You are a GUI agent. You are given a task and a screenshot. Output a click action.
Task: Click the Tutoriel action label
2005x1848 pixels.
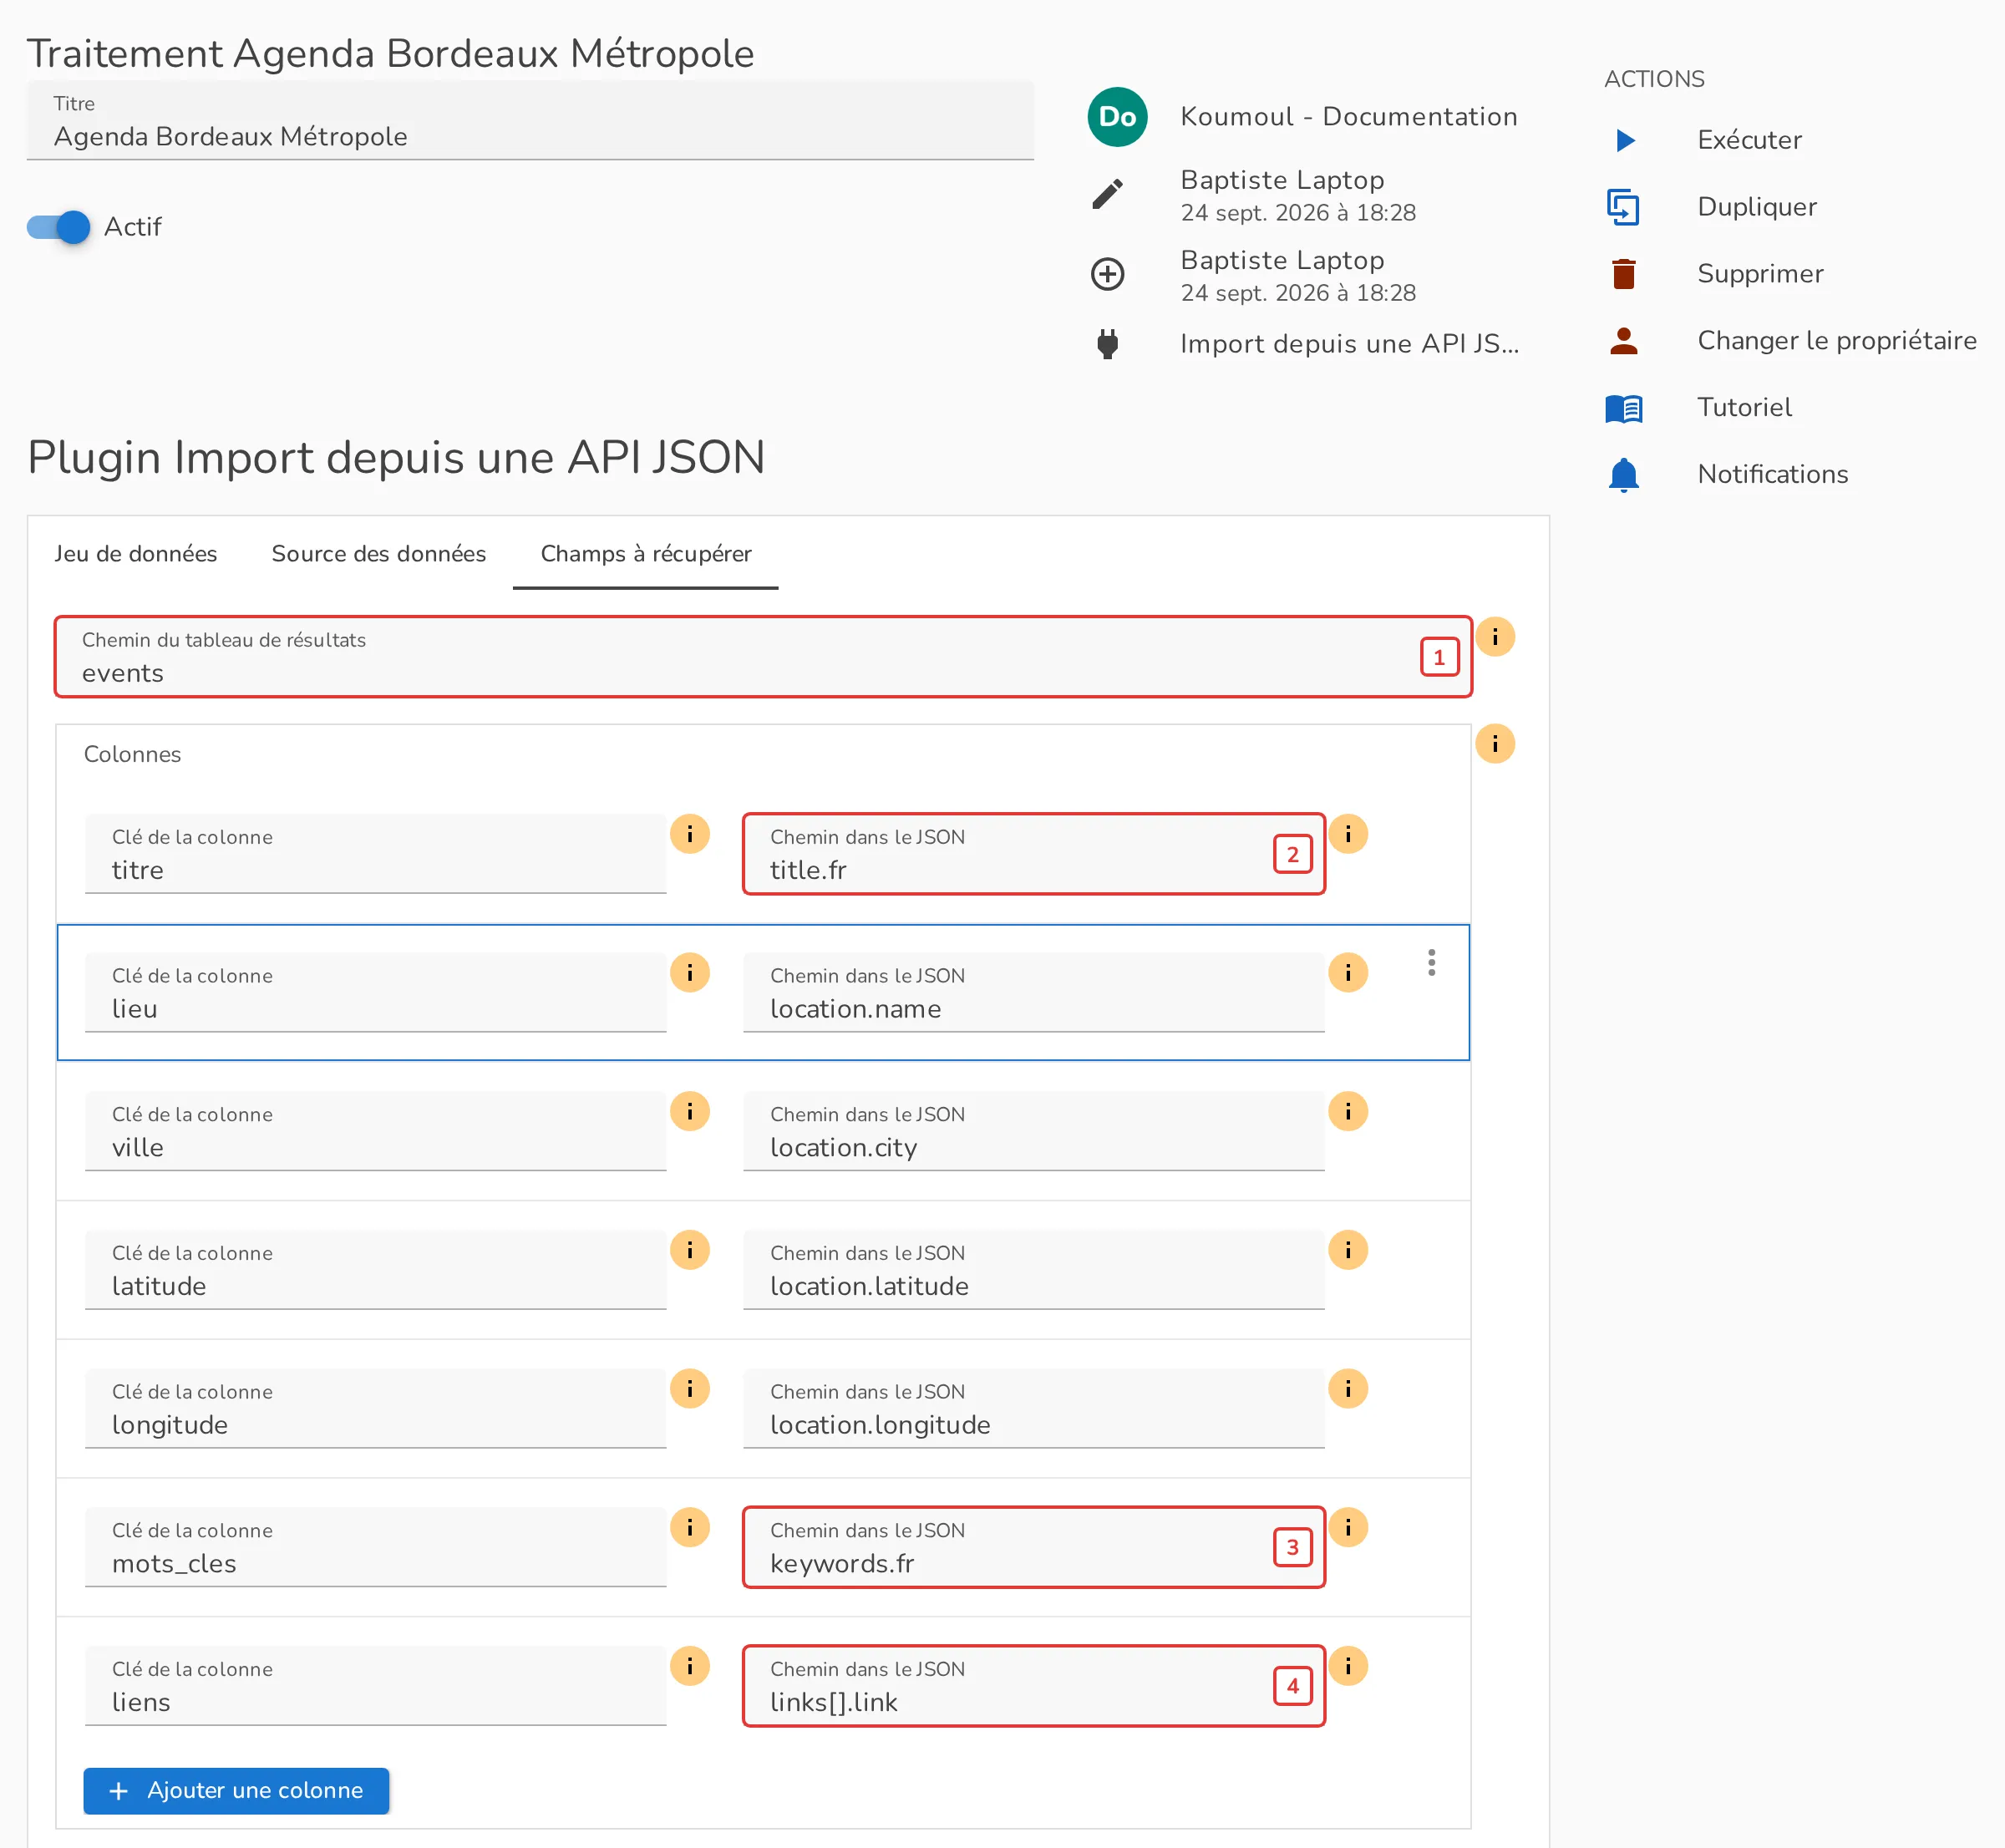1745,408
